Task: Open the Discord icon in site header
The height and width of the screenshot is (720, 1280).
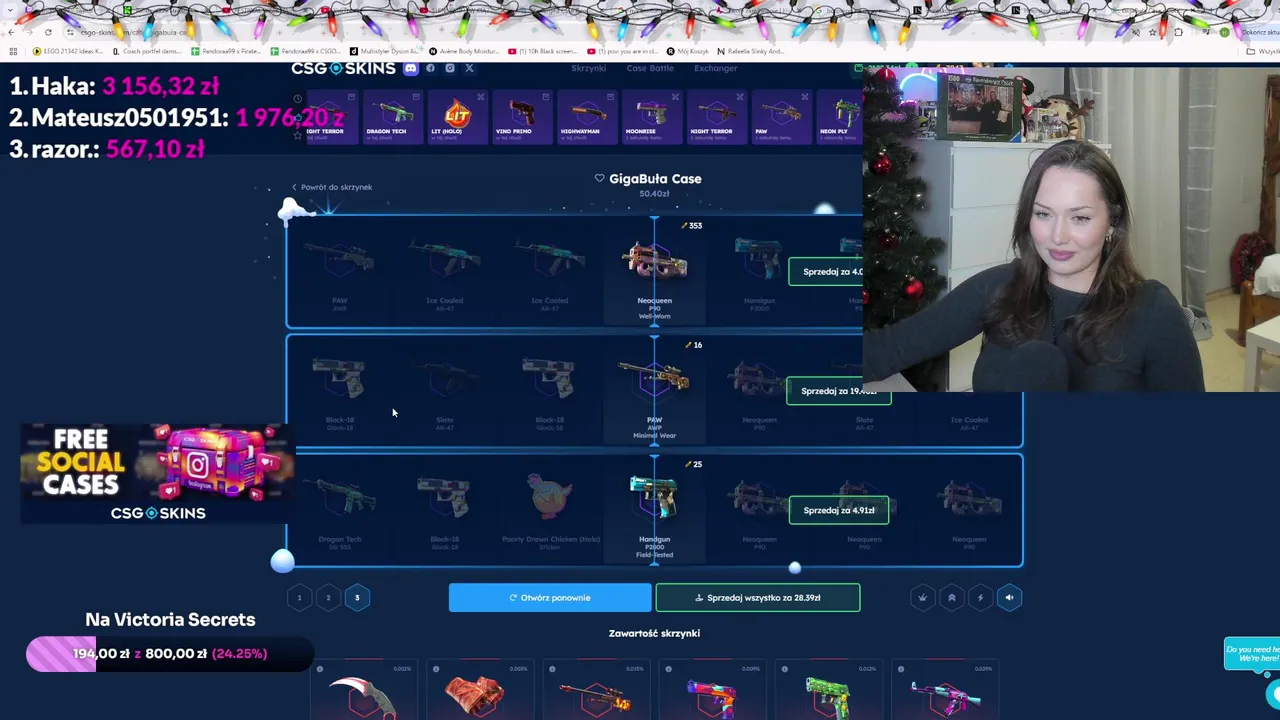Action: click(410, 68)
